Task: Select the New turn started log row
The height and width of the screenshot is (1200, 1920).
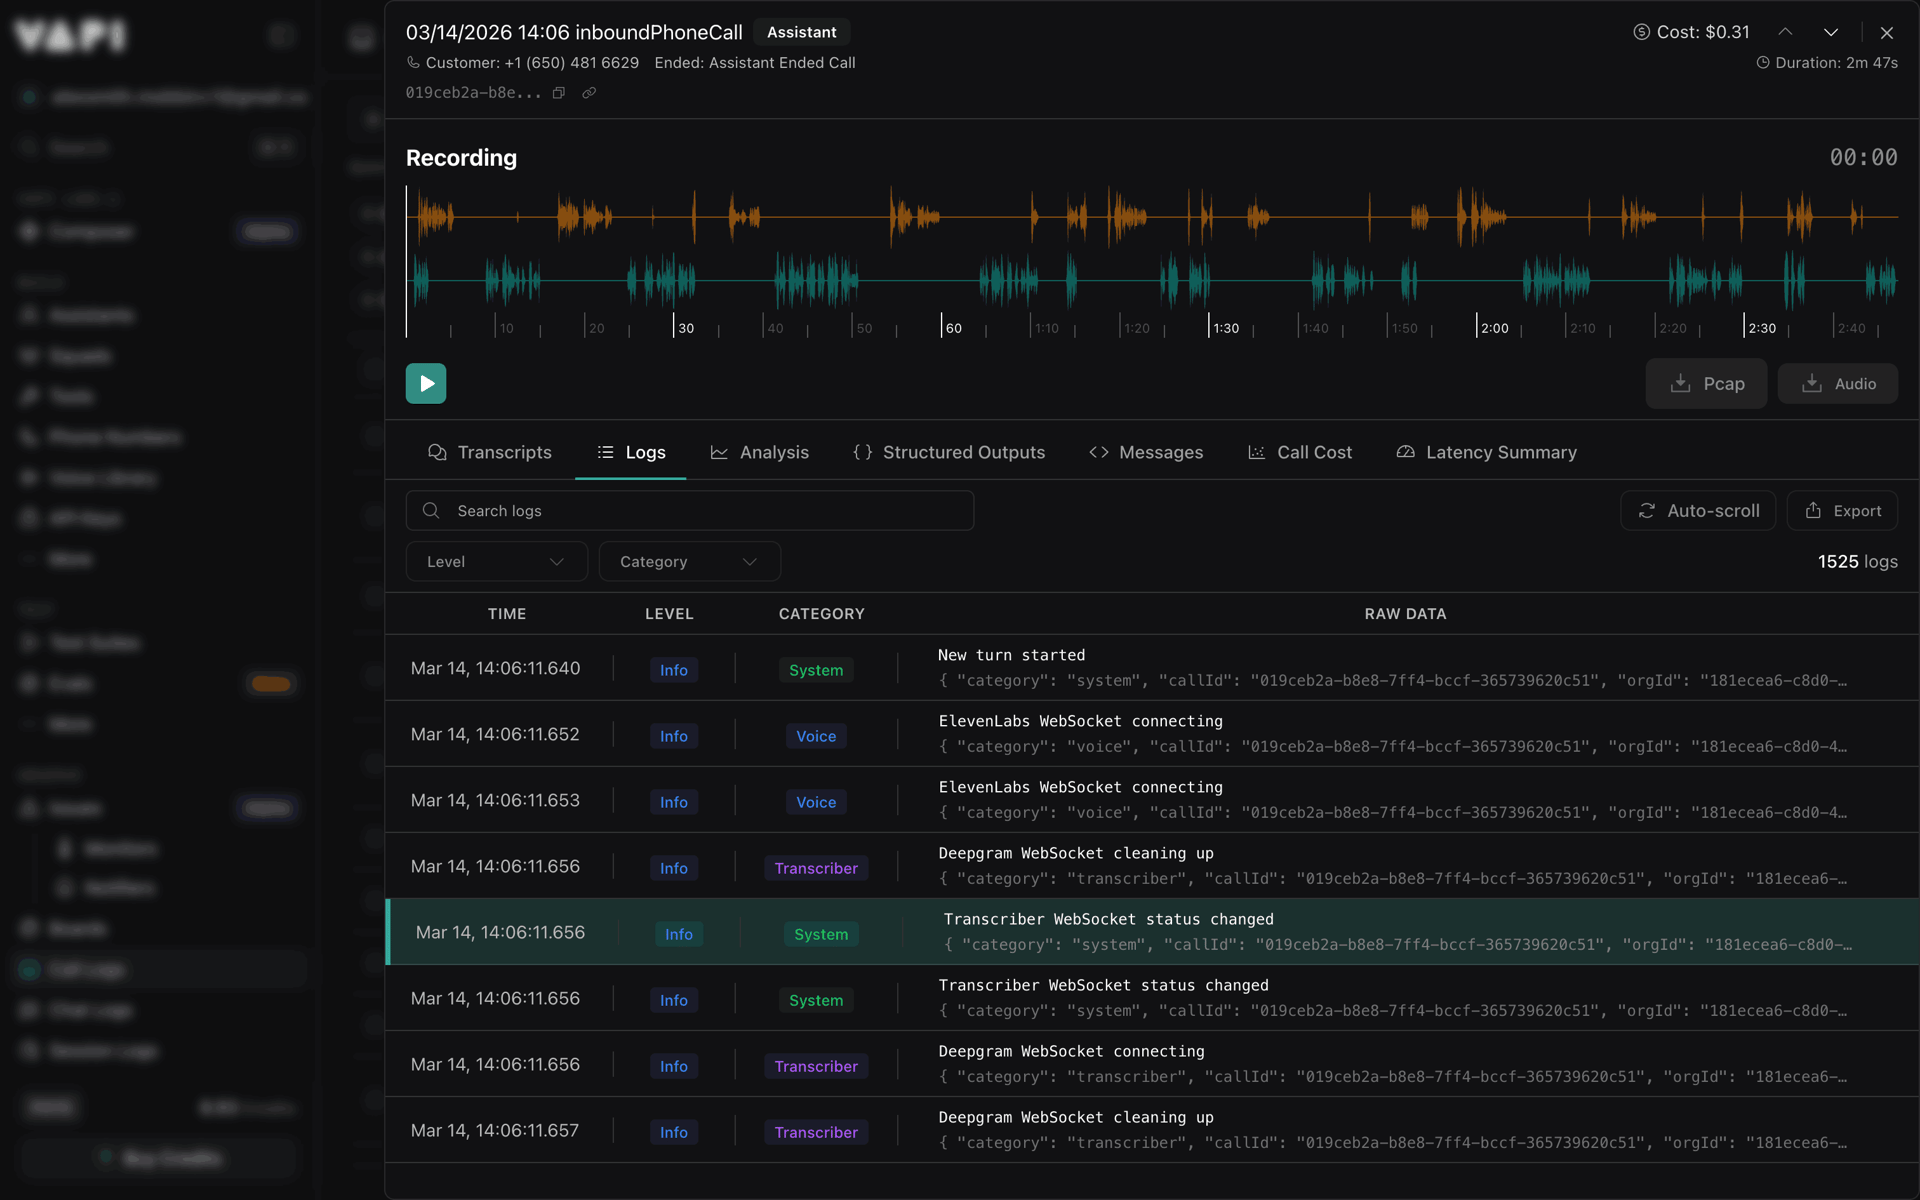Action: [1152, 668]
